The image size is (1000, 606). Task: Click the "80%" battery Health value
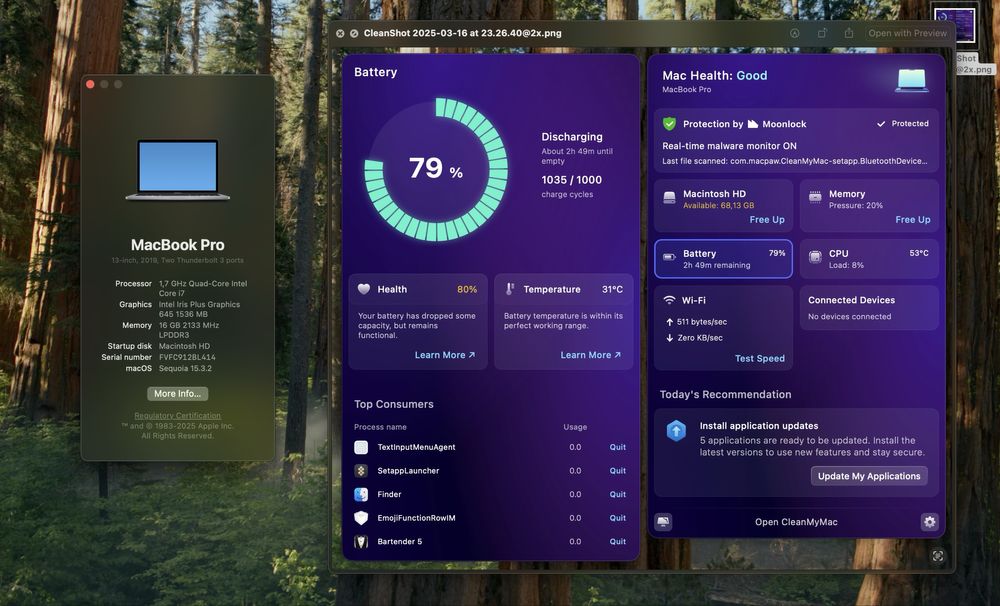tap(467, 289)
